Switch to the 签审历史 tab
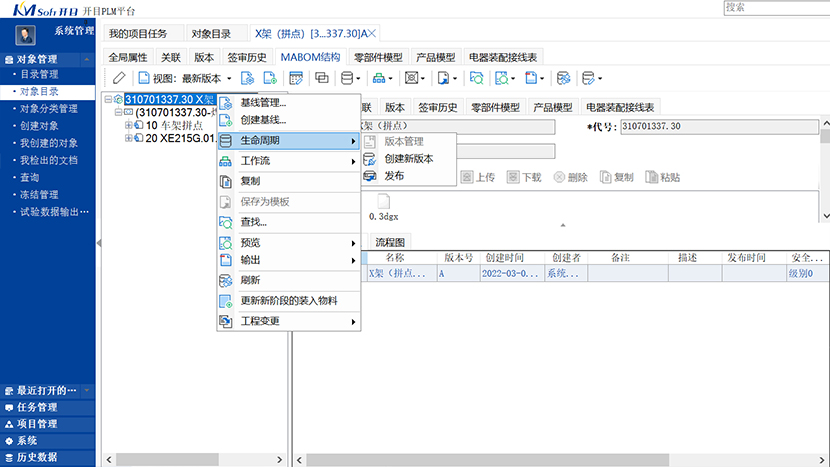The image size is (830, 467). (245, 57)
